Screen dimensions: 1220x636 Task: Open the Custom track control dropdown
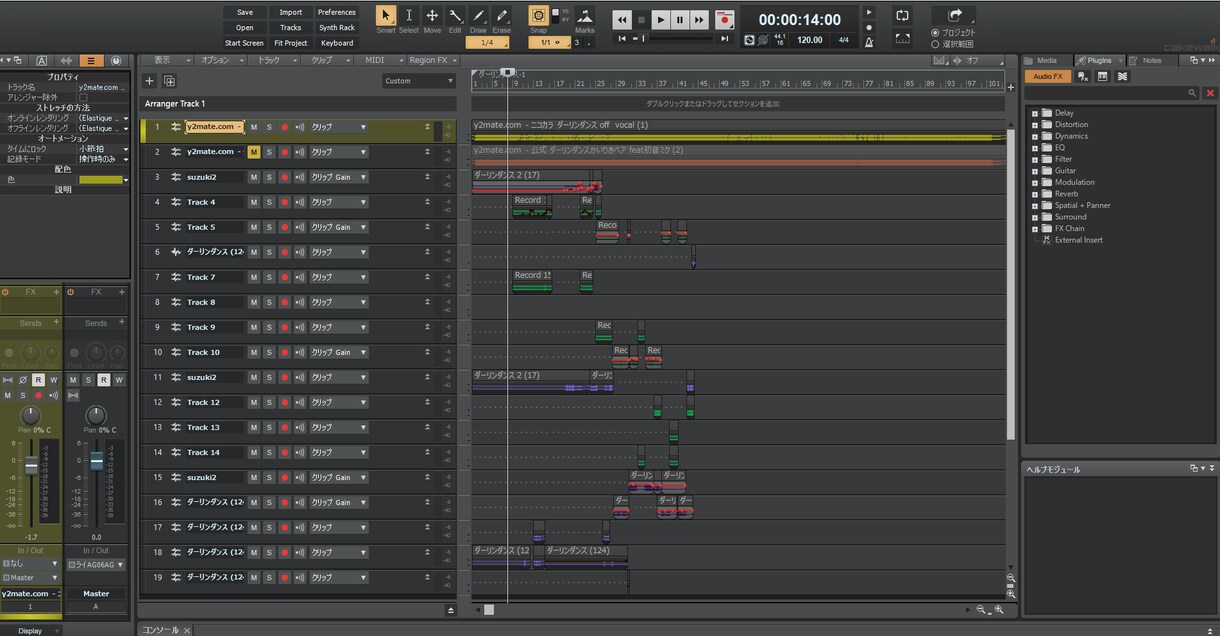pos(419,81)
